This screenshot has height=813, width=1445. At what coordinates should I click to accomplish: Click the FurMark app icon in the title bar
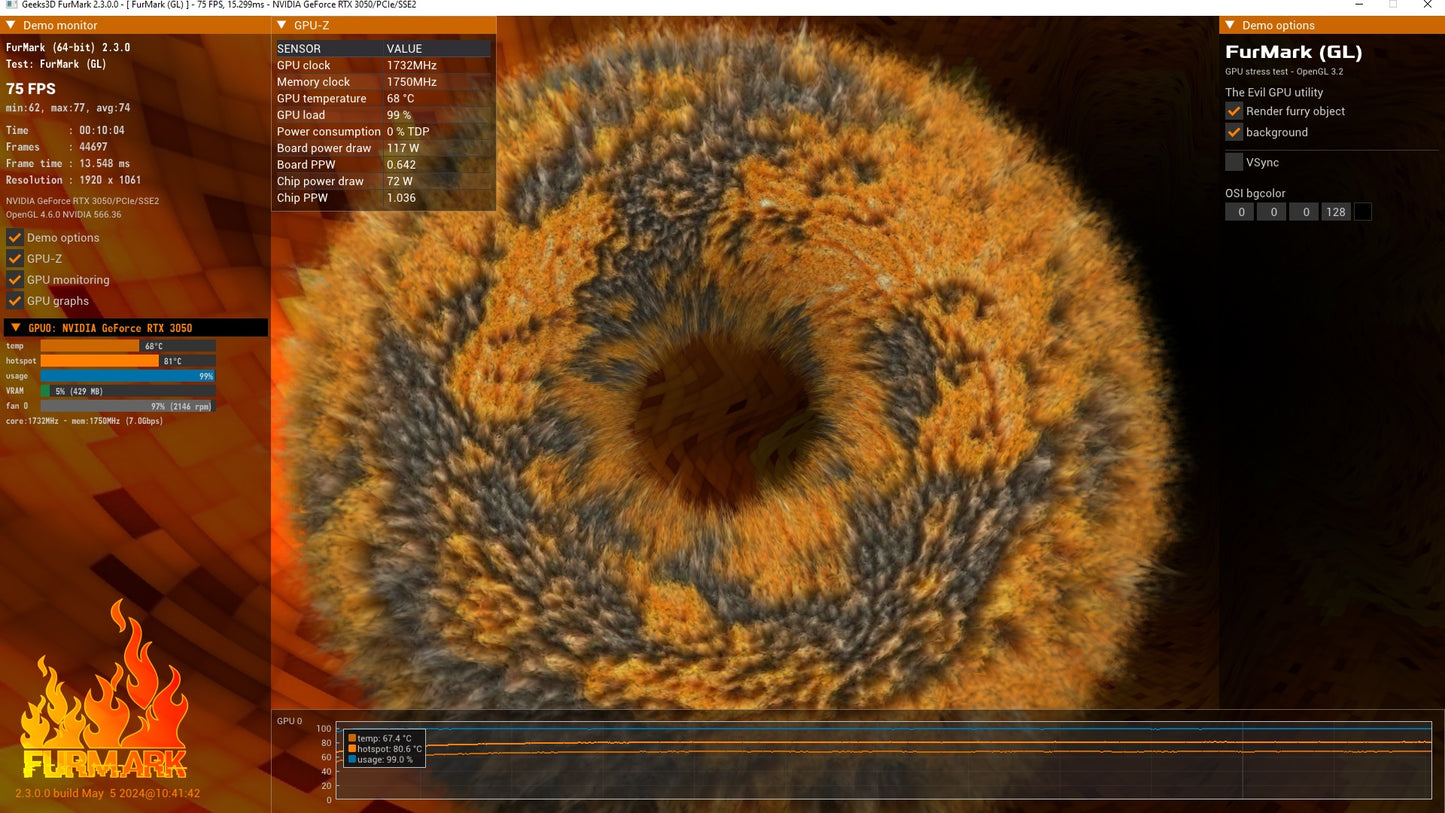click(11, 5)
